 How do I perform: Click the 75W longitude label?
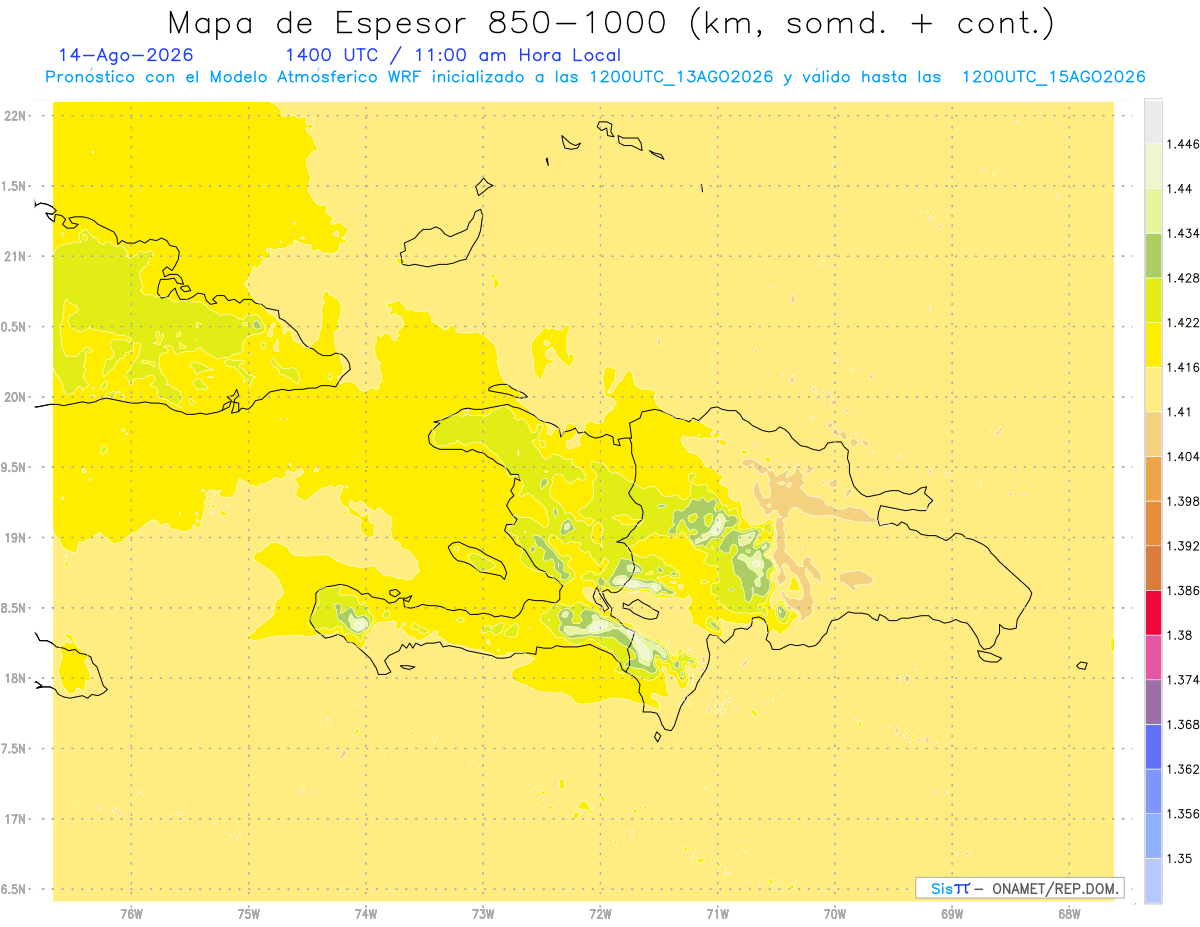click(x=249, y=914)
